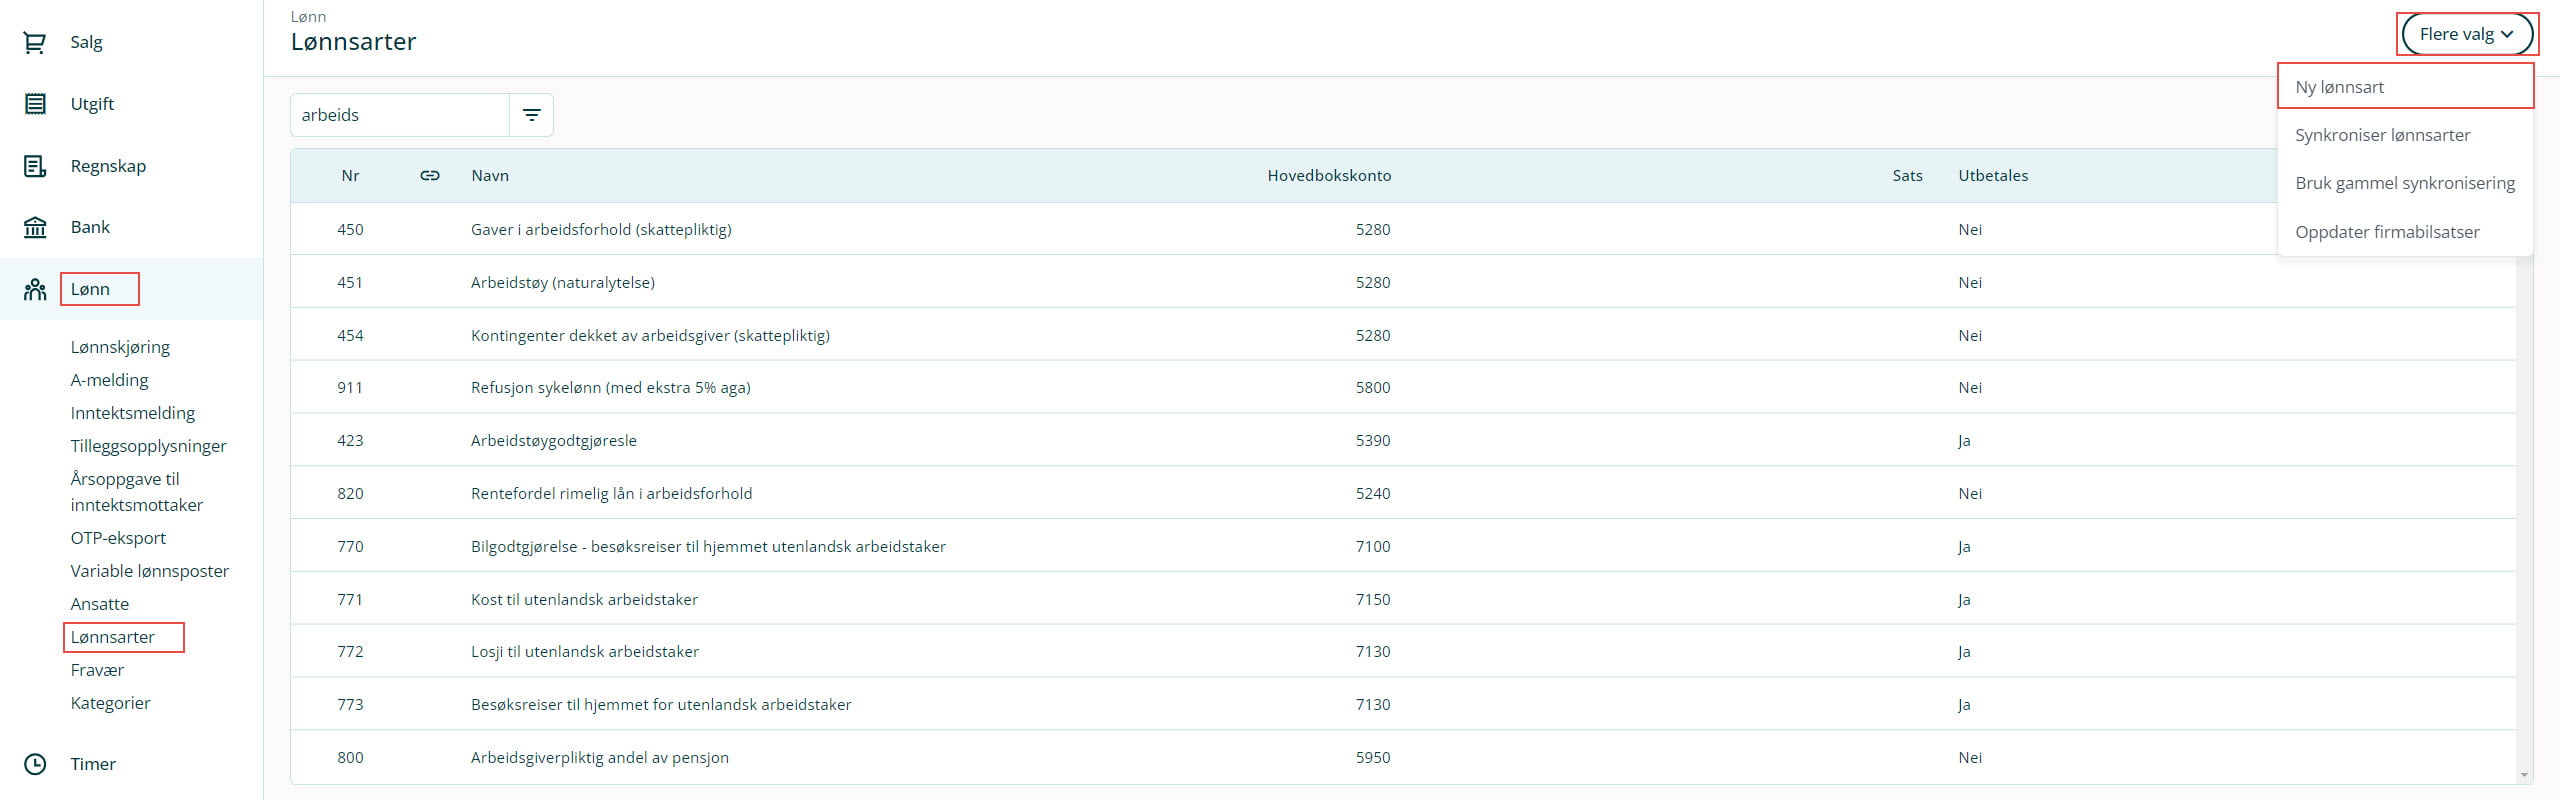
Task: Open Refusjon sykelønn row
Action: [1403, 388]
